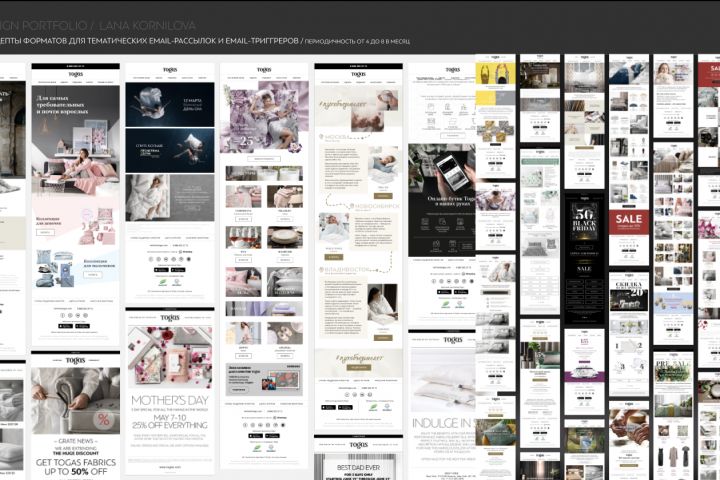Screen dimensions: 720x480
Task: Select the wine glasses product thumbnail
Action: (243, 237)
